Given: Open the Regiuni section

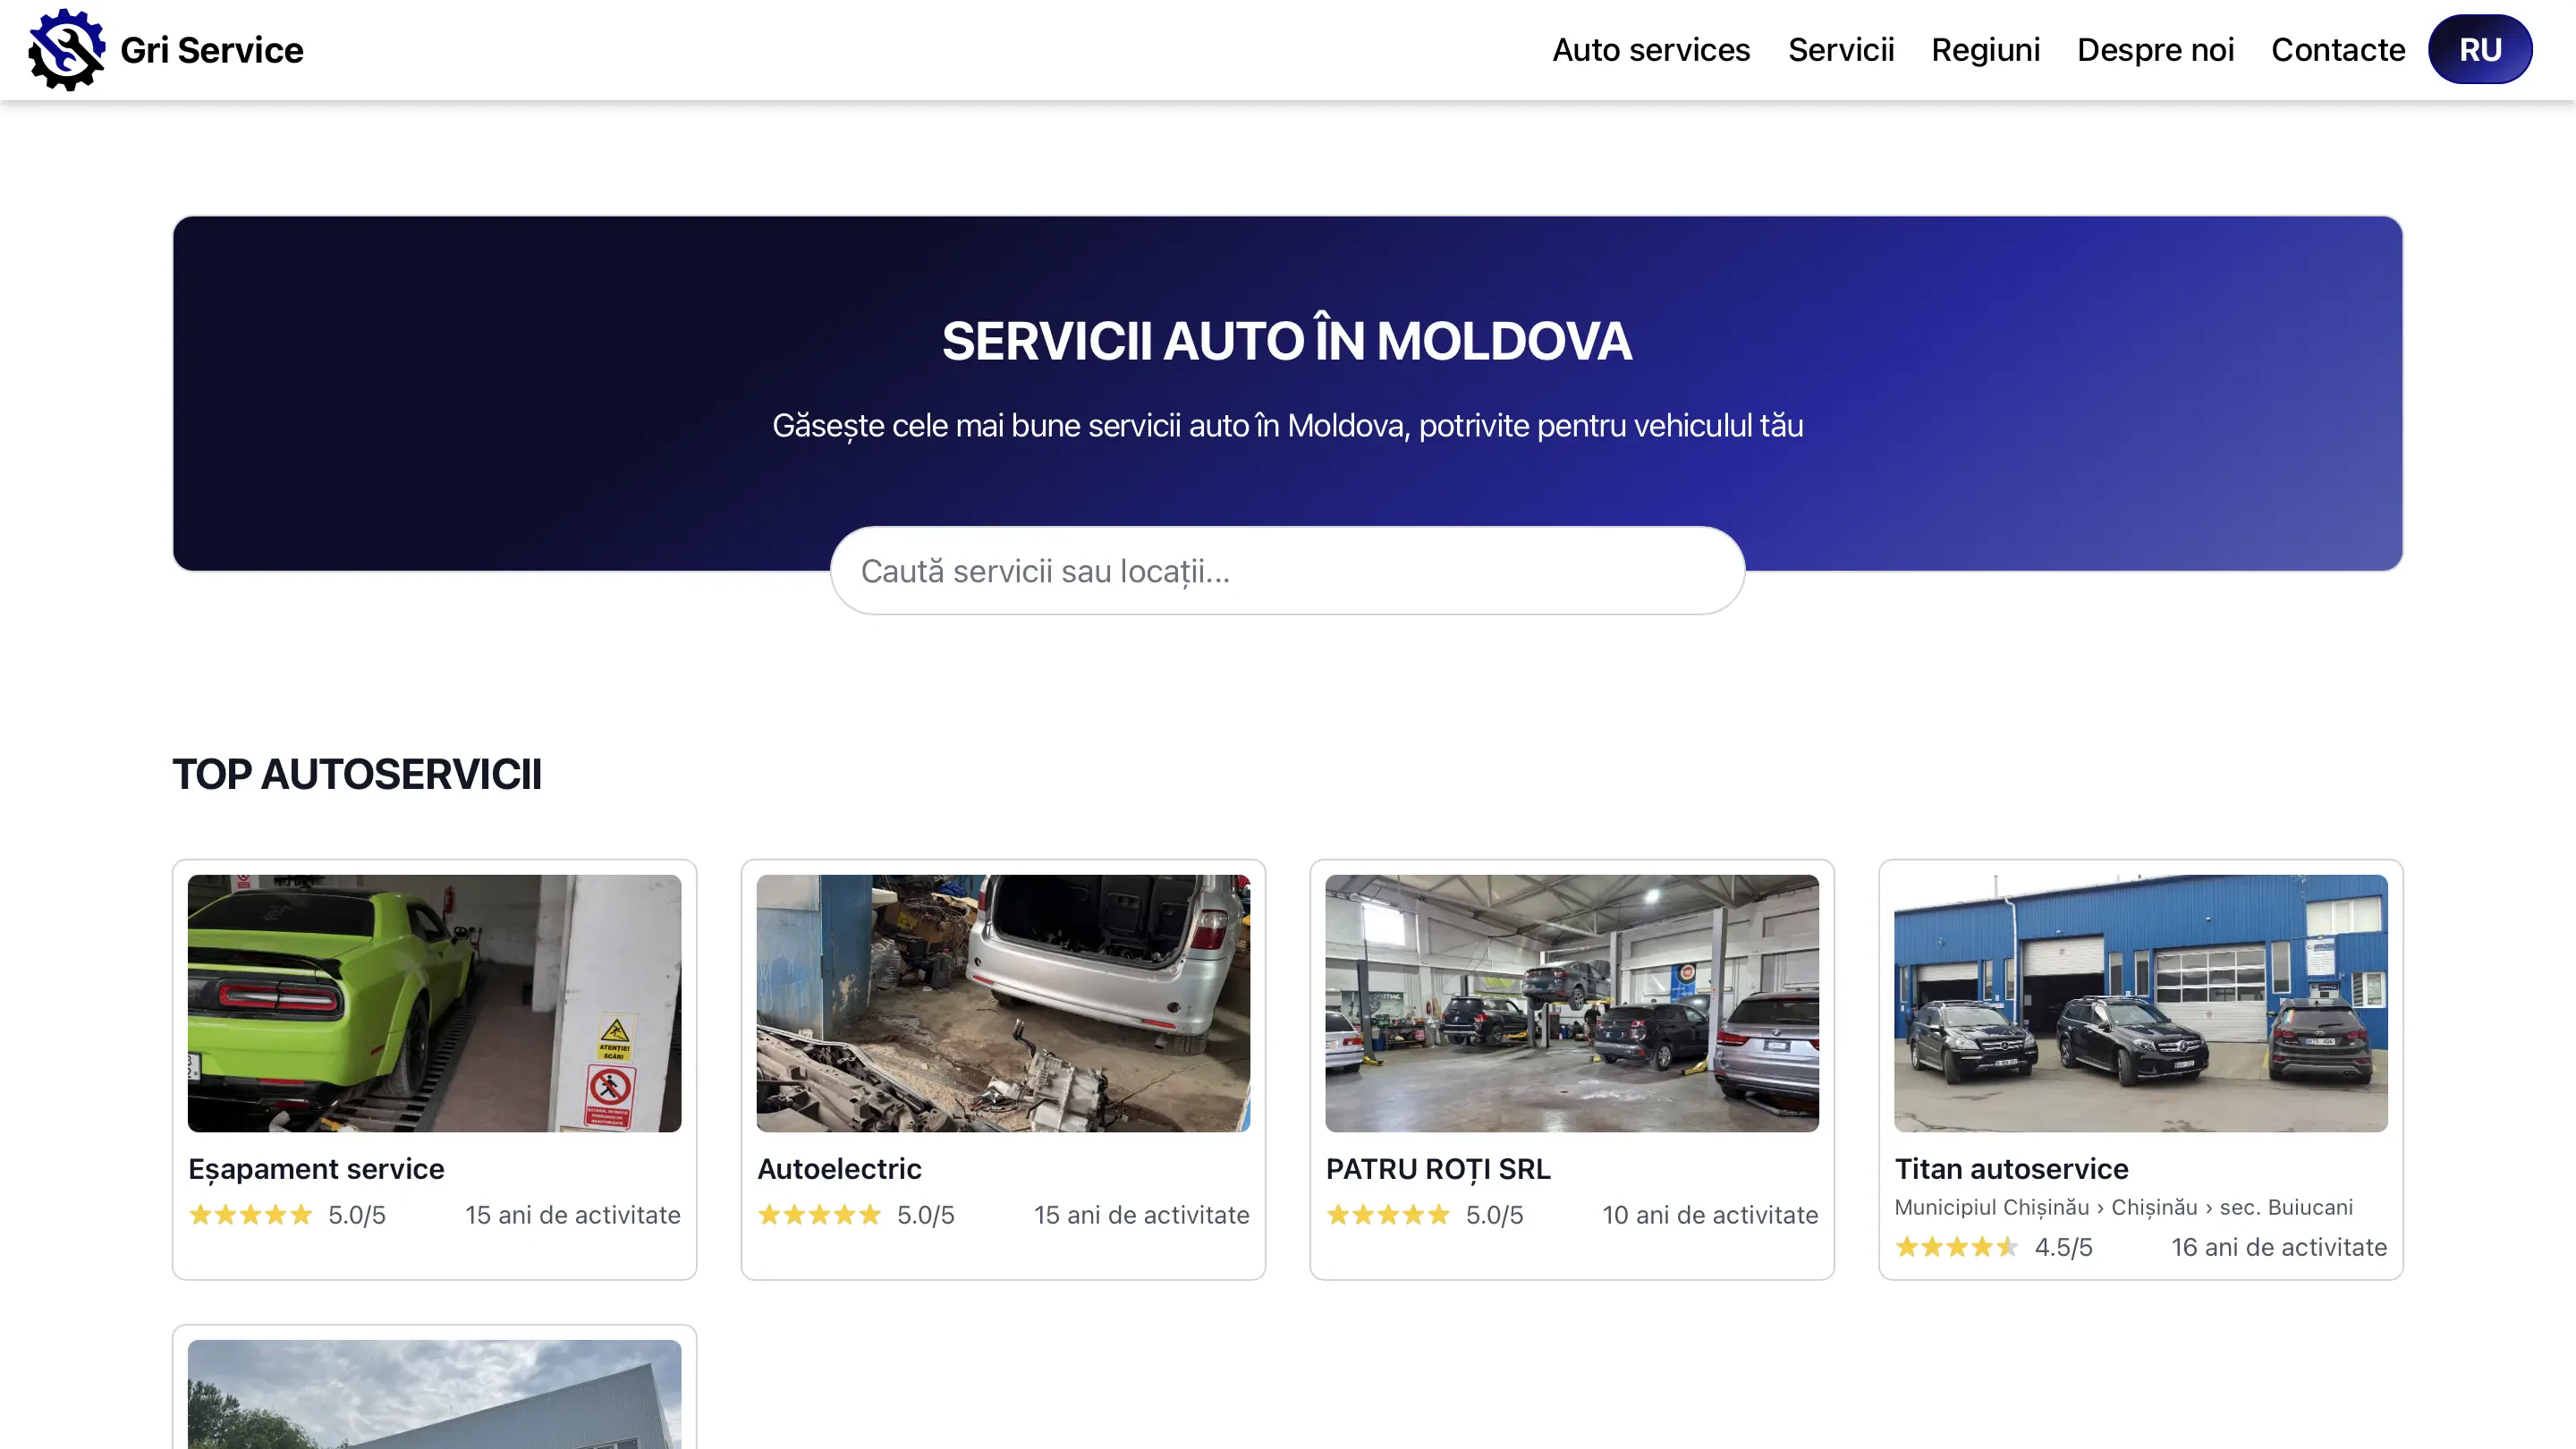Looking at the screenshot, I should [1985, 49].
